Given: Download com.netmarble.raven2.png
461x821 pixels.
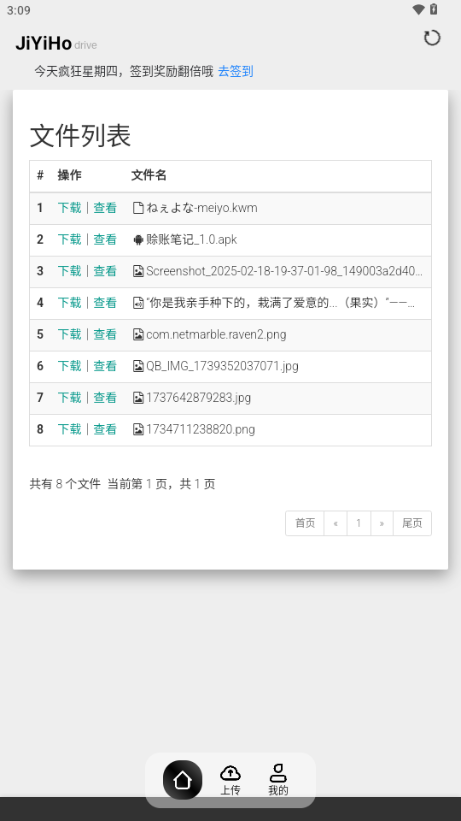Looking at the screenshot, I should point(69,334).
